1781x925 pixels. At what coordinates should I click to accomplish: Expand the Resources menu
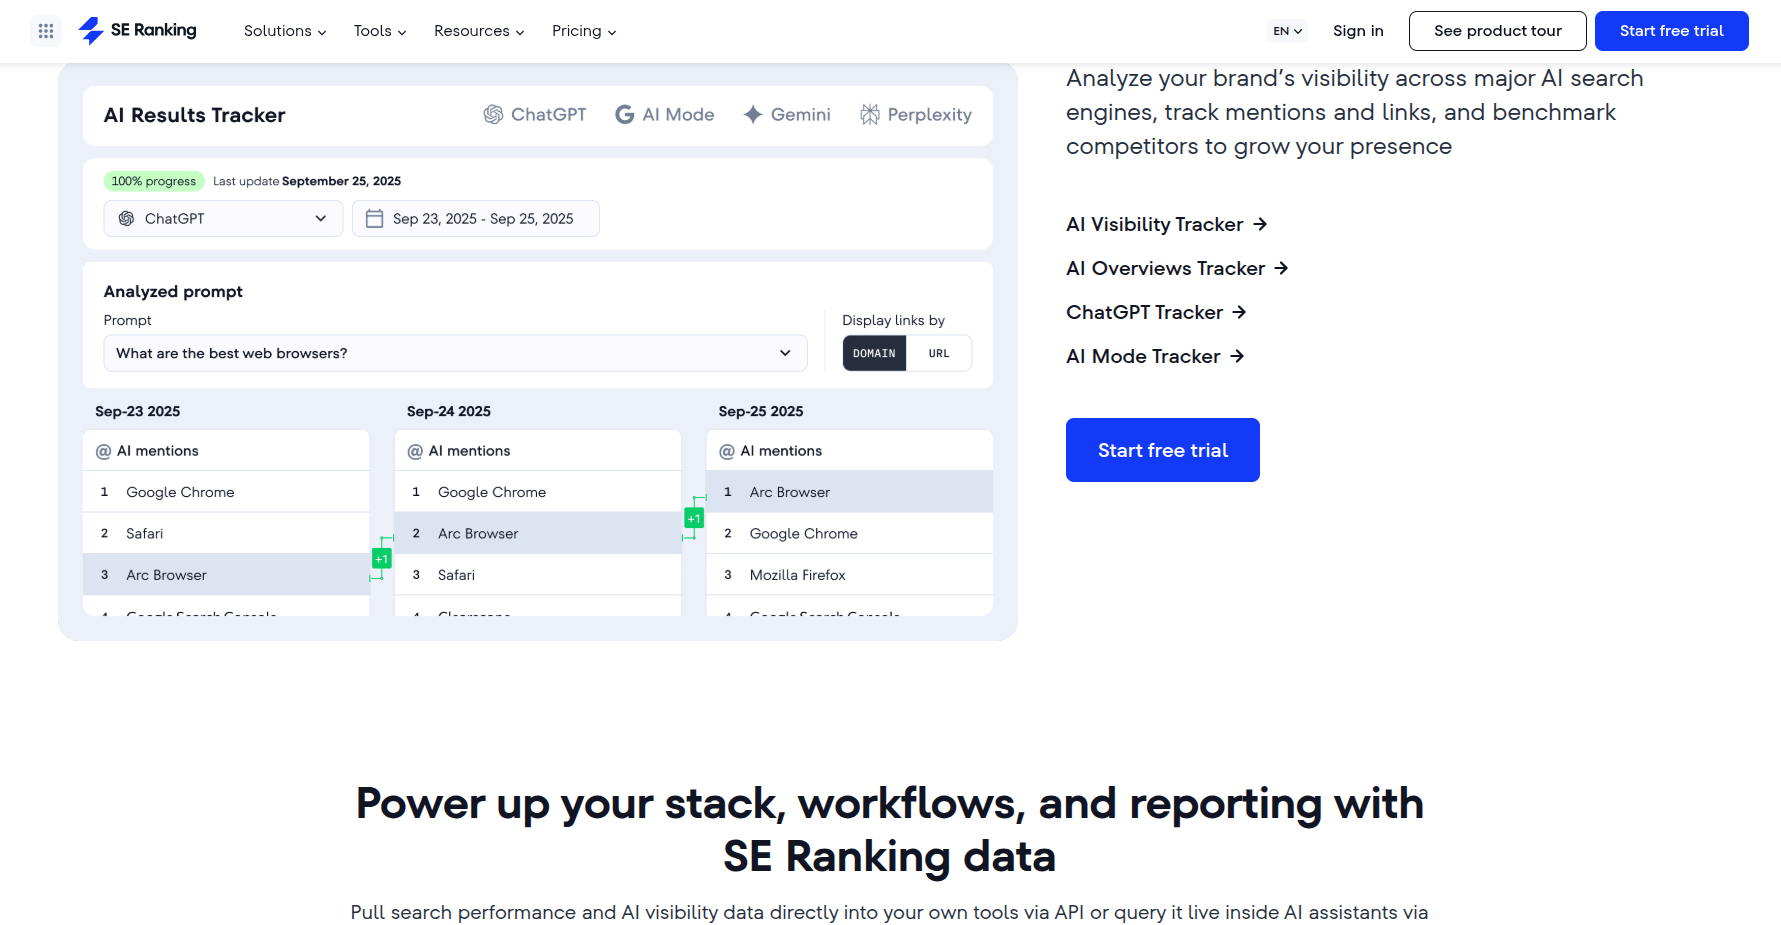tap(479, 31)
